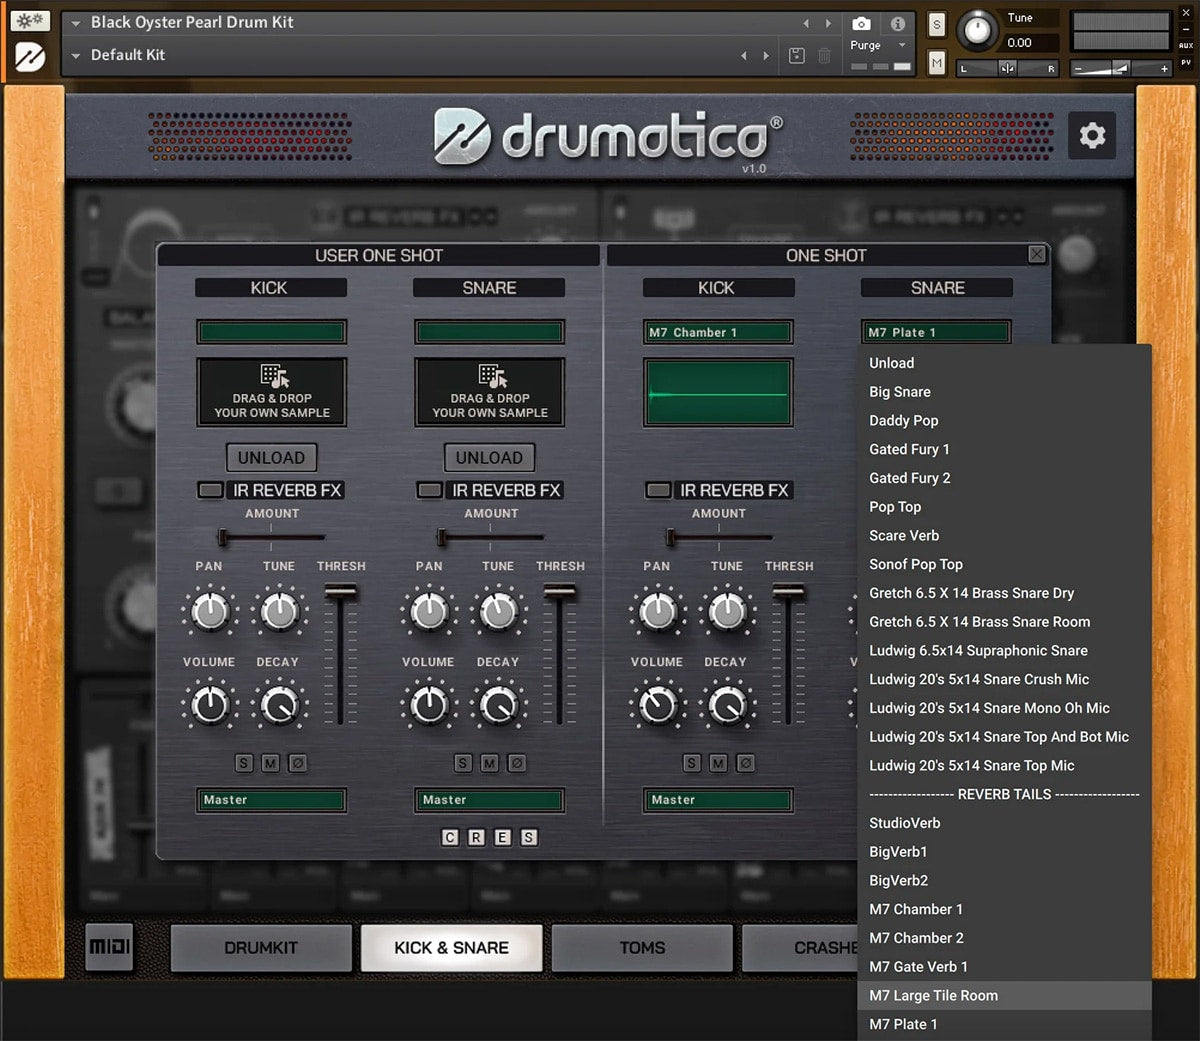Go to next instrument arrow
This screenshot has height=1041, width=1200.
point(828,23)
